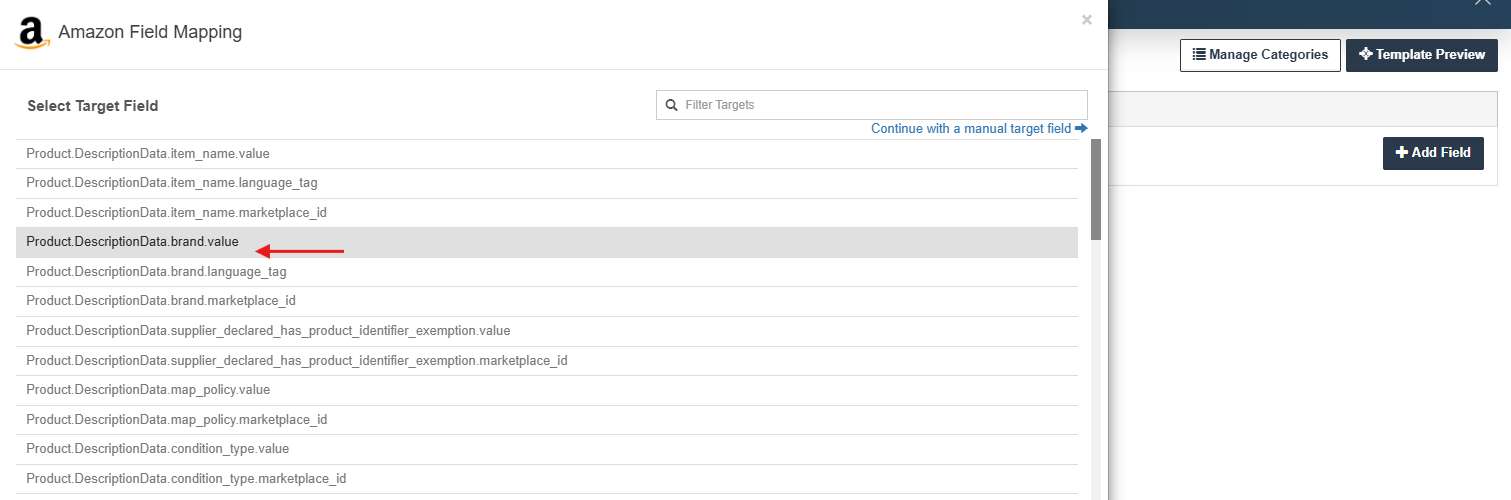The height and width of the screenshot is (500, 1511).
Task: Select Product.DescriptionData.condition_type.value
Action: [x=547, y=449]
